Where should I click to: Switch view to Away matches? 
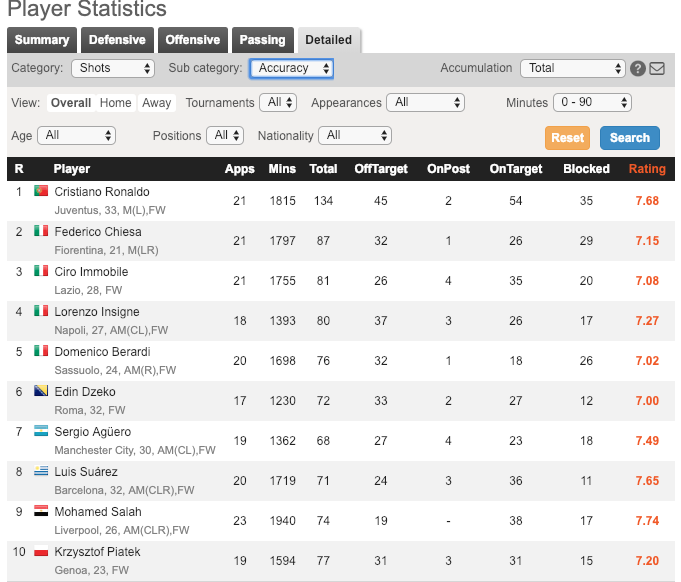click(x=157, y=103)
